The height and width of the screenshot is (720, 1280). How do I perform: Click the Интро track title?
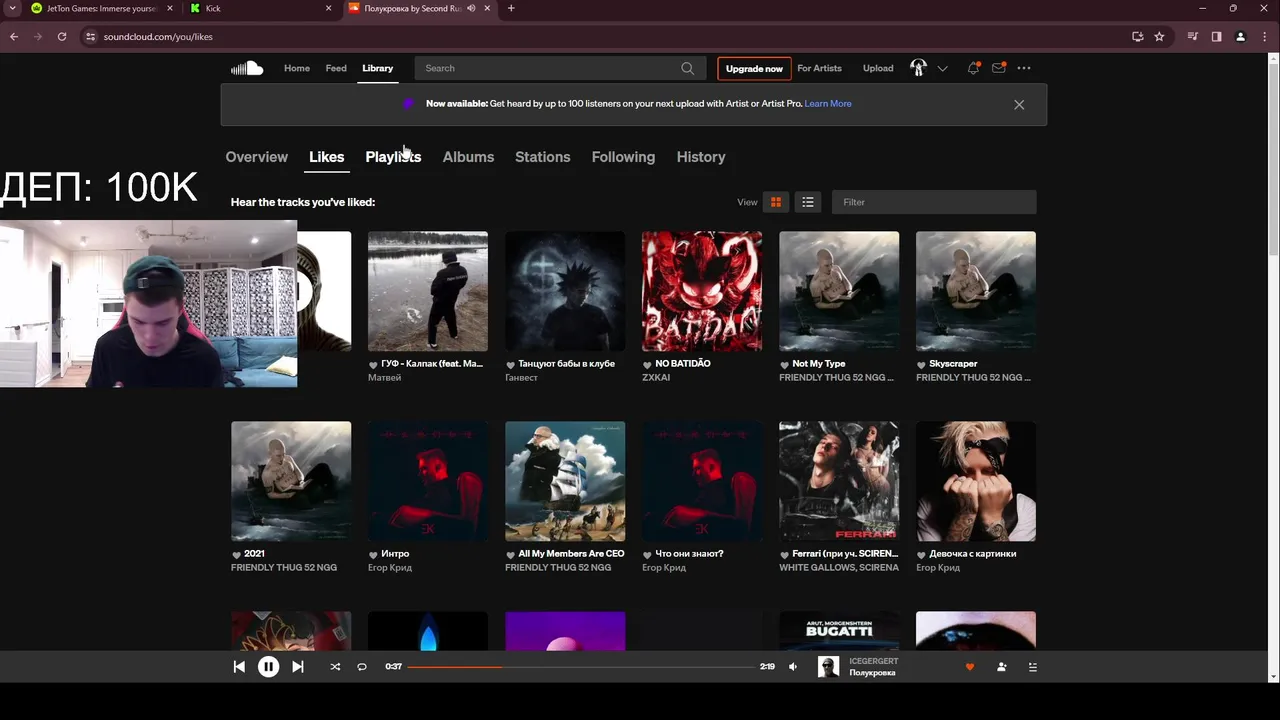(x=395, y=554)
